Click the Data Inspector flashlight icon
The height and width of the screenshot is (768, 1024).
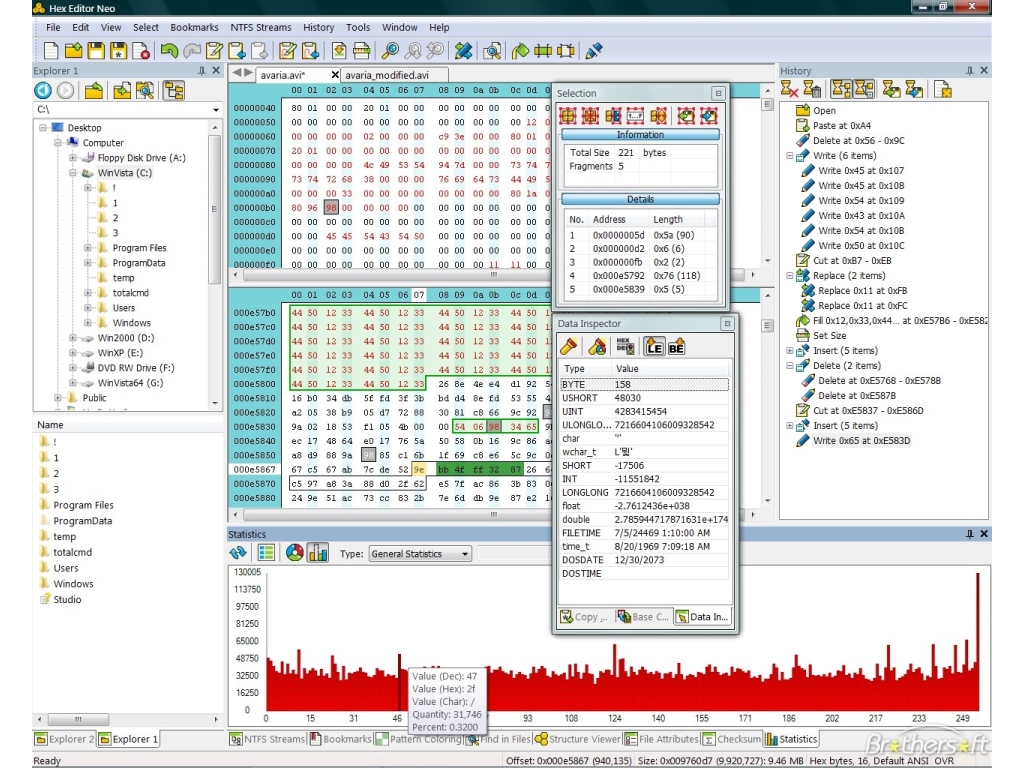point(569,347)
